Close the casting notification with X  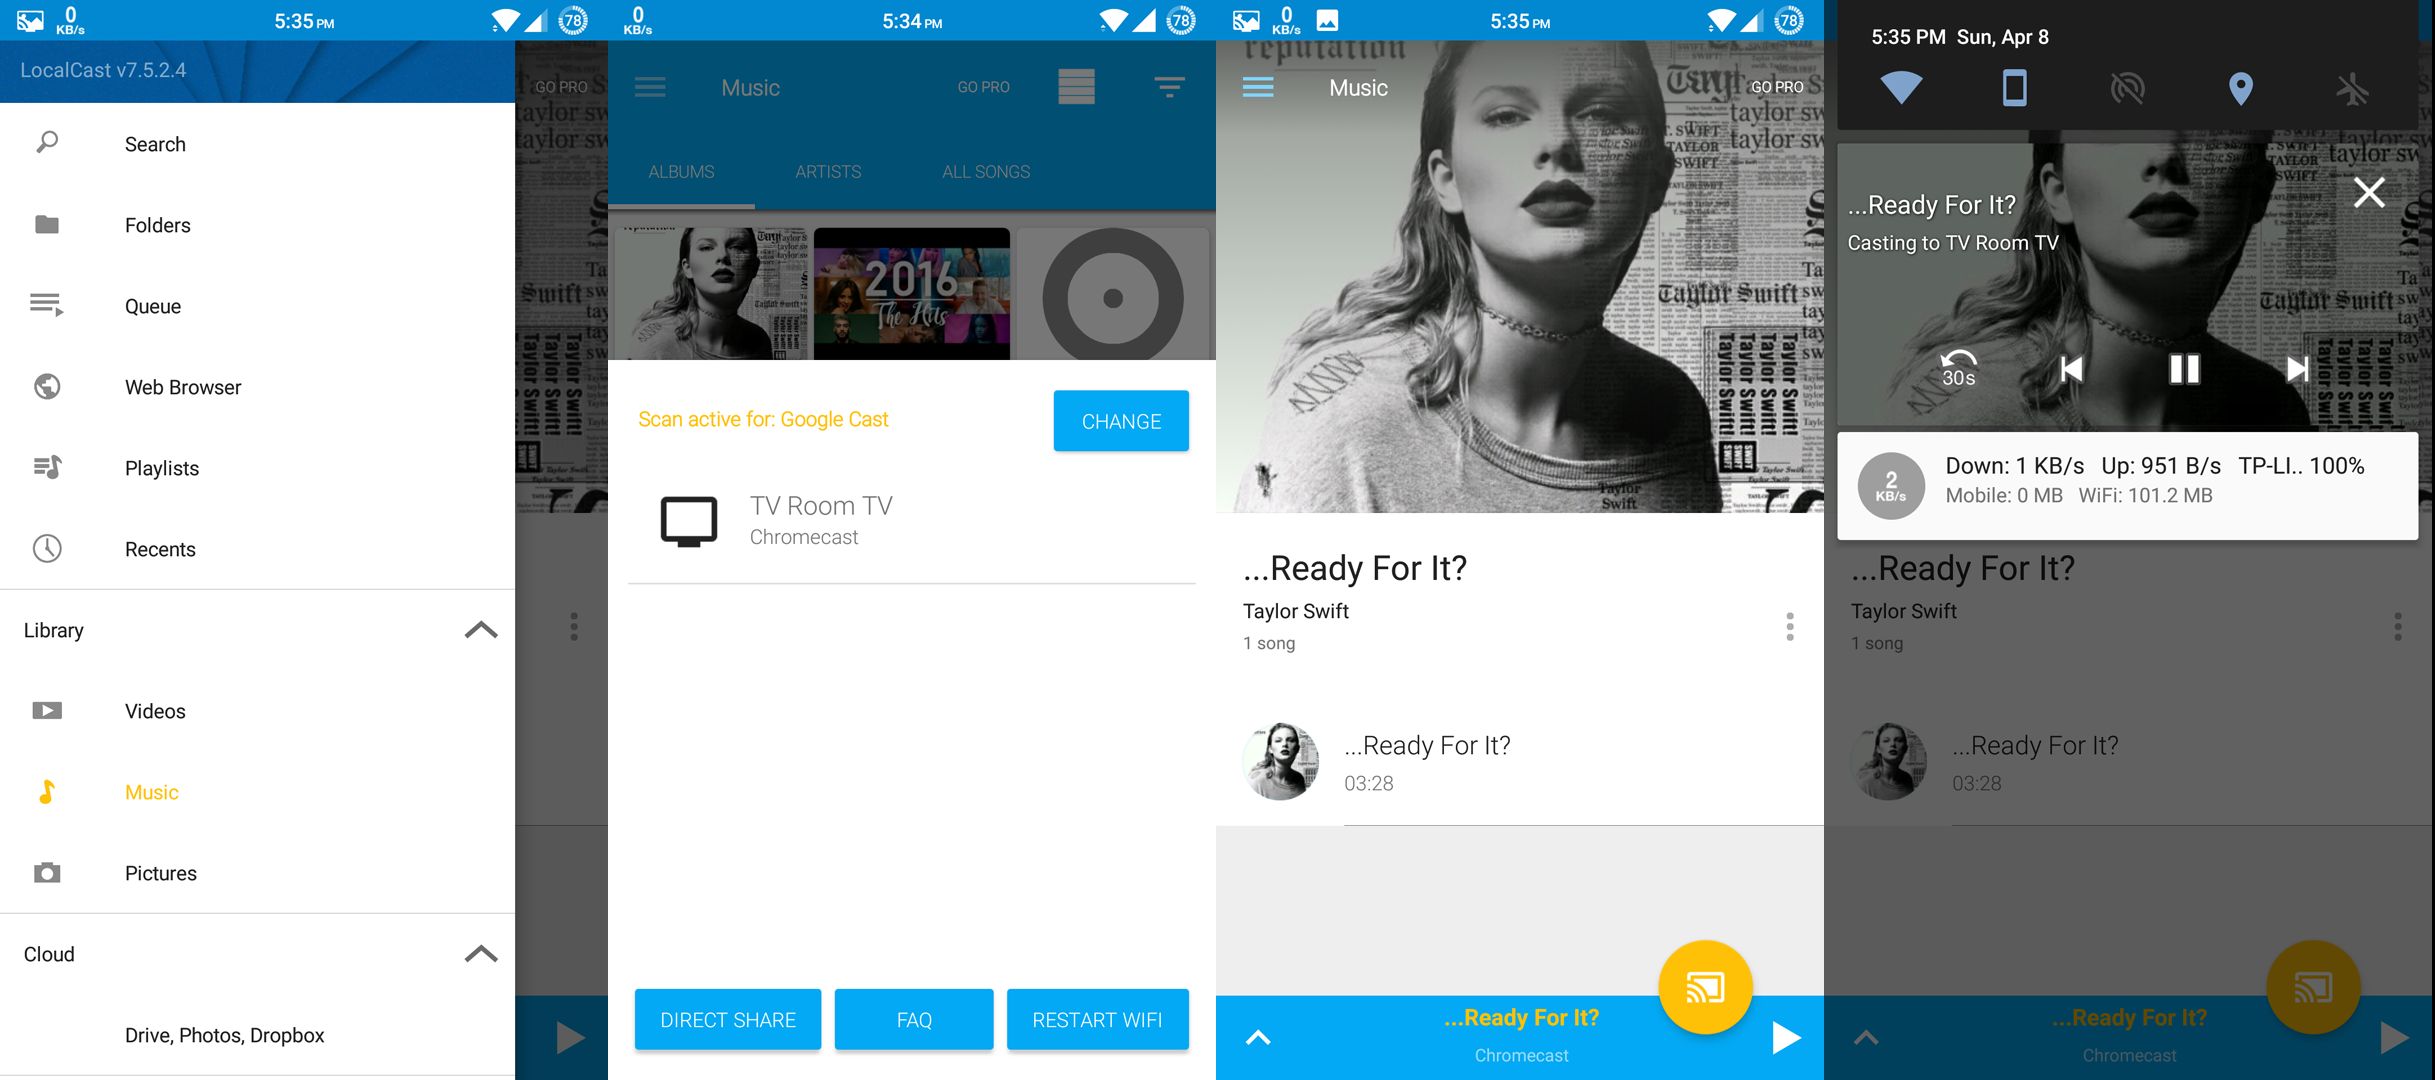click(2369, 192)
